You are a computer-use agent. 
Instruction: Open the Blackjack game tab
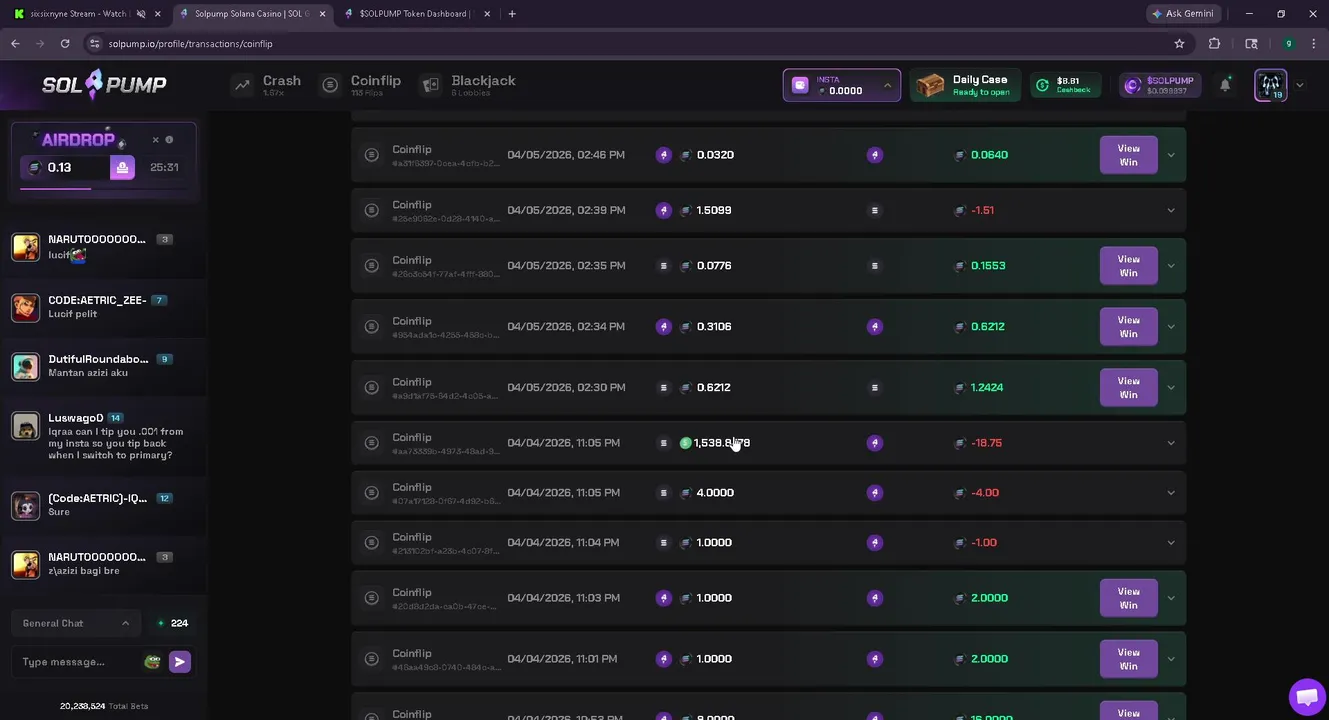[x=469, y=85]
